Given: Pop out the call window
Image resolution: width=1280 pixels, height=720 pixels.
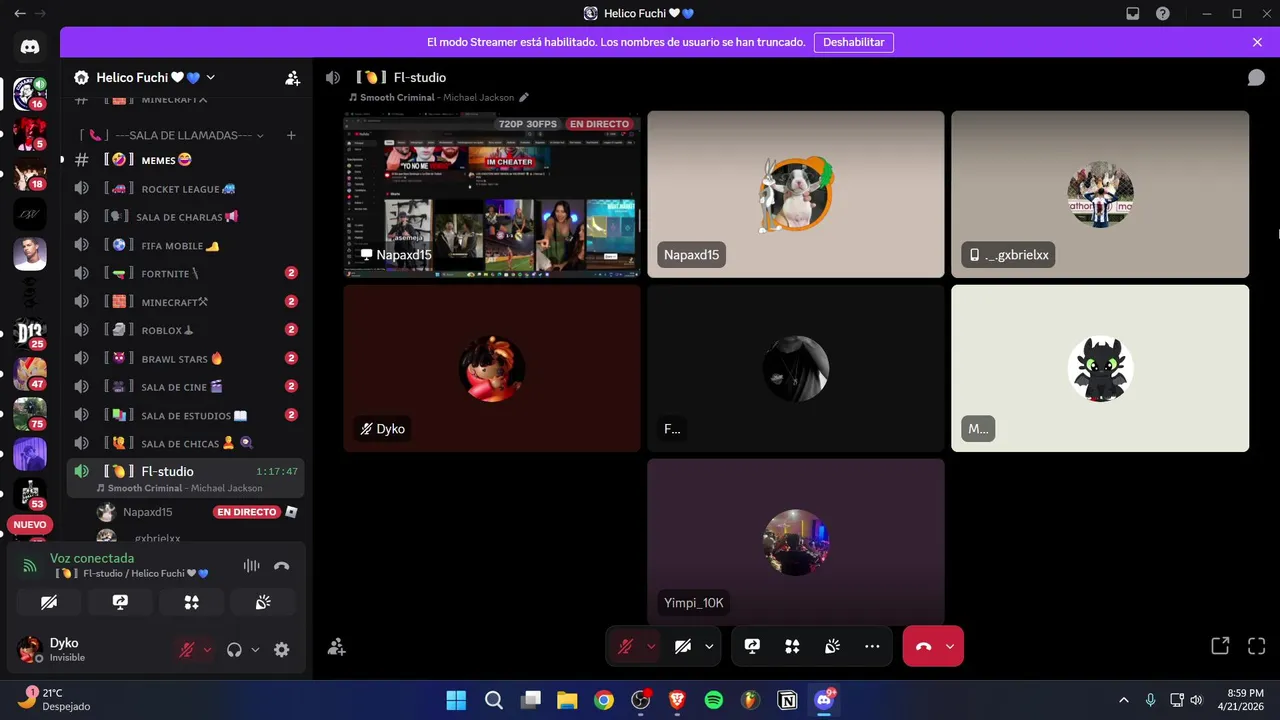Looking at the screenshot, I should point(1220,646).
